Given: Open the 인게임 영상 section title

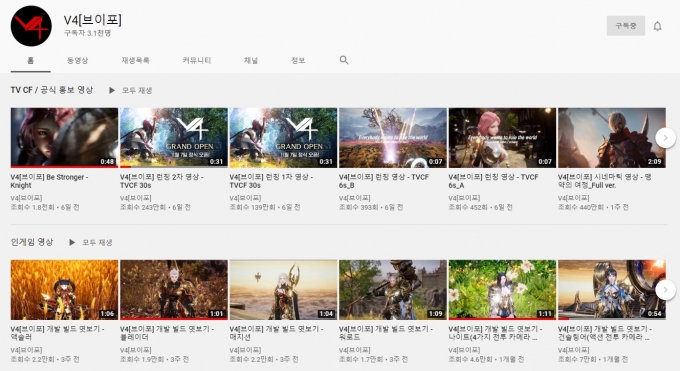Looking at the screenshot, I should click(x=32, y=242).
